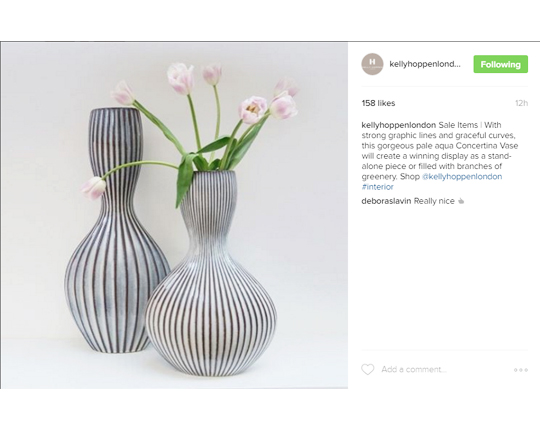Click the Add a comment field
The height and width of the screenshot is (430, 540).
pos(414,369)
